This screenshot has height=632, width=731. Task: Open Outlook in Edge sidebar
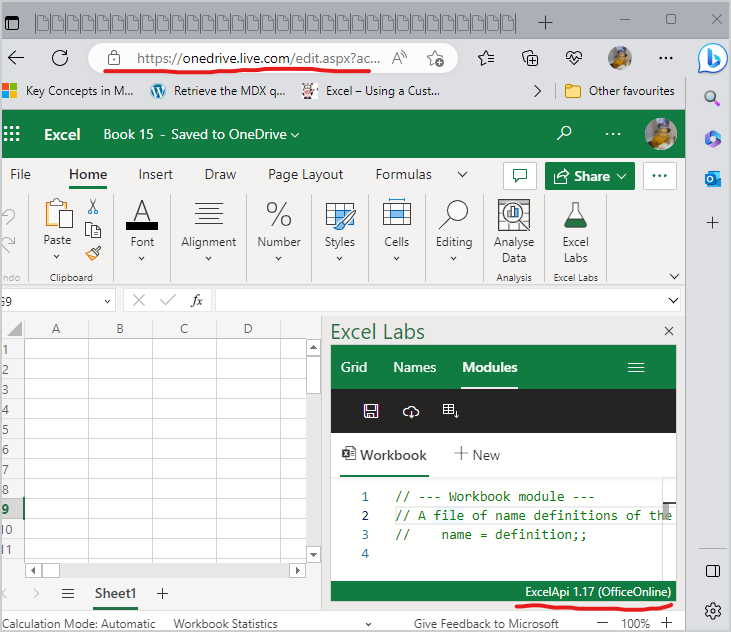click(712, 179)
